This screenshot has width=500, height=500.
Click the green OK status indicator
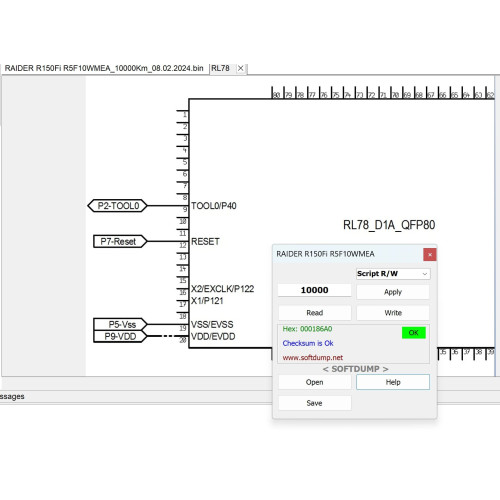413,333
